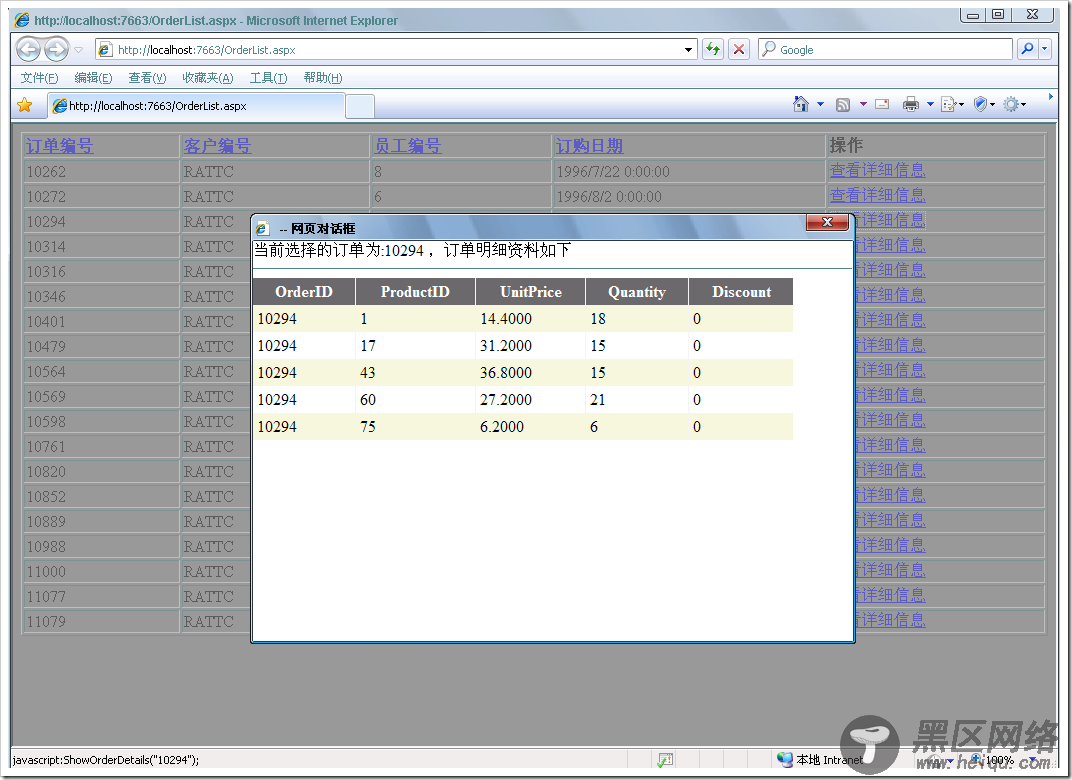Click the Quantity column header in dialog
1072x780 pixels.
637,292
